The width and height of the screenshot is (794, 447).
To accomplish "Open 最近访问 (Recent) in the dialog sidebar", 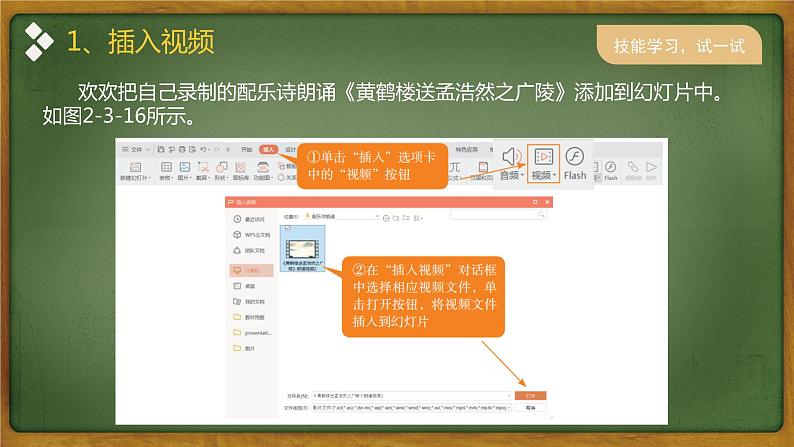I will [250, 219].
